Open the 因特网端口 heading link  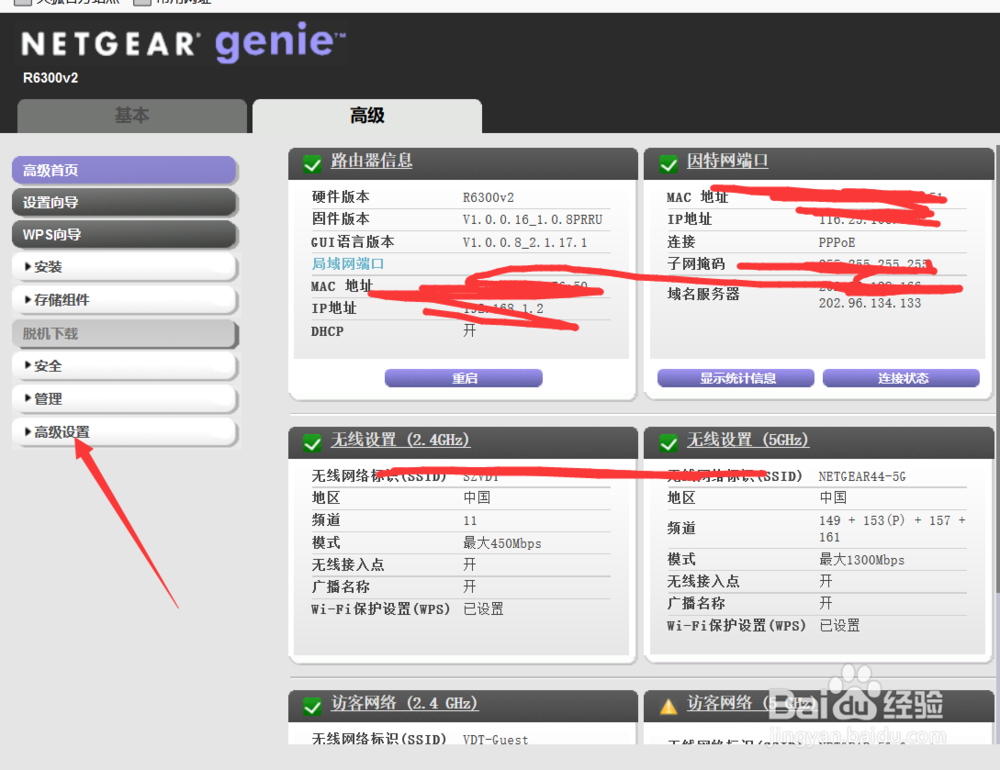pos(727,161)
